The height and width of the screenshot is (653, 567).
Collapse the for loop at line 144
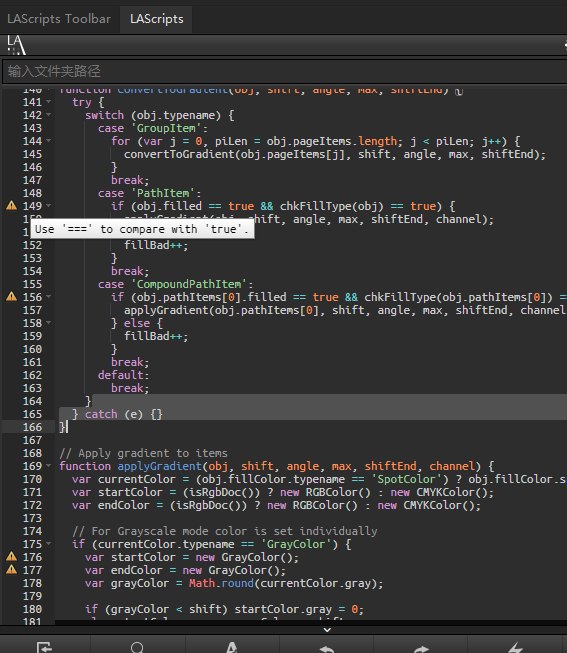[49, 141]
